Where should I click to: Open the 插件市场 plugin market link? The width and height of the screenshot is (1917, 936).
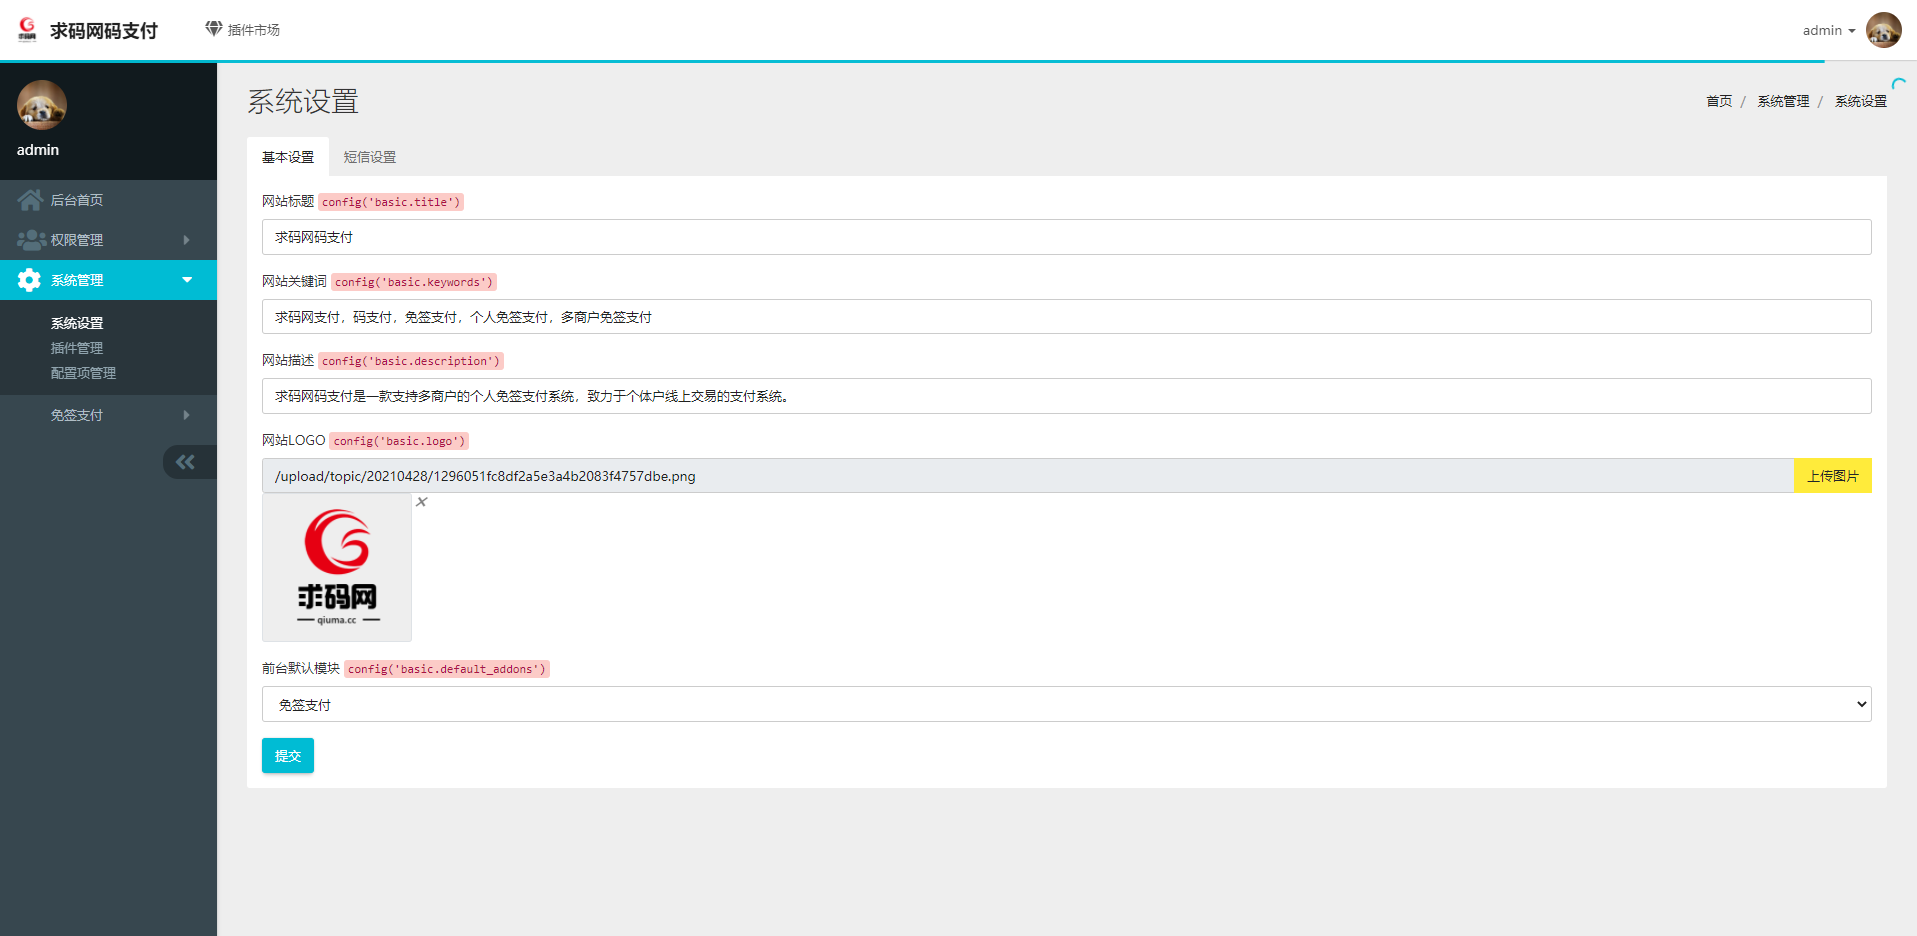(242, 30)
